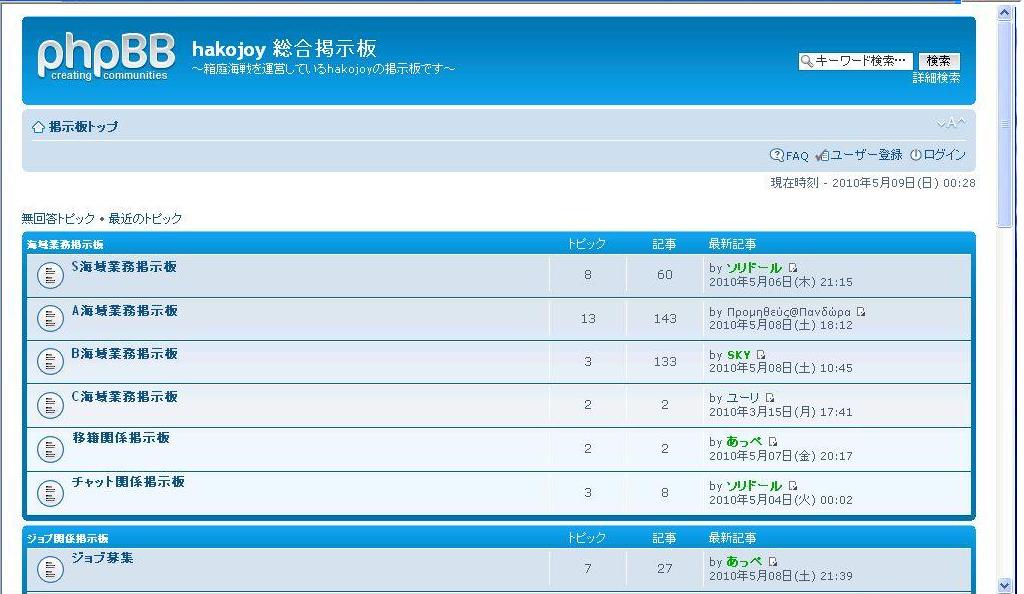Click the FAQ question mark icon
The width and height of the screenshot is (1024, 594).
[776, 155]
